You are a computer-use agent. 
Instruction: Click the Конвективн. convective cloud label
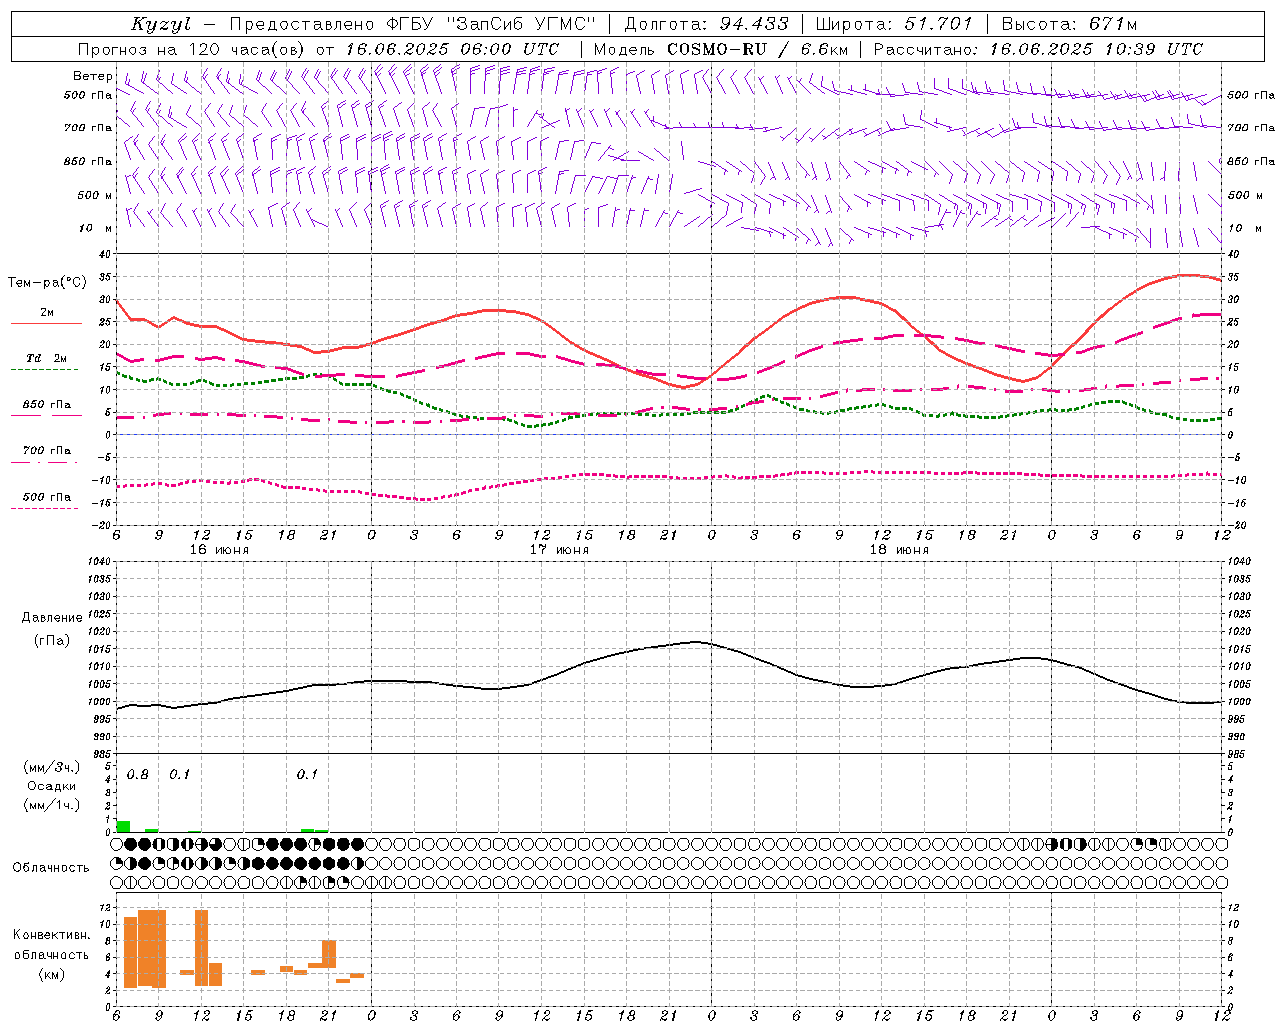(52, 935)
